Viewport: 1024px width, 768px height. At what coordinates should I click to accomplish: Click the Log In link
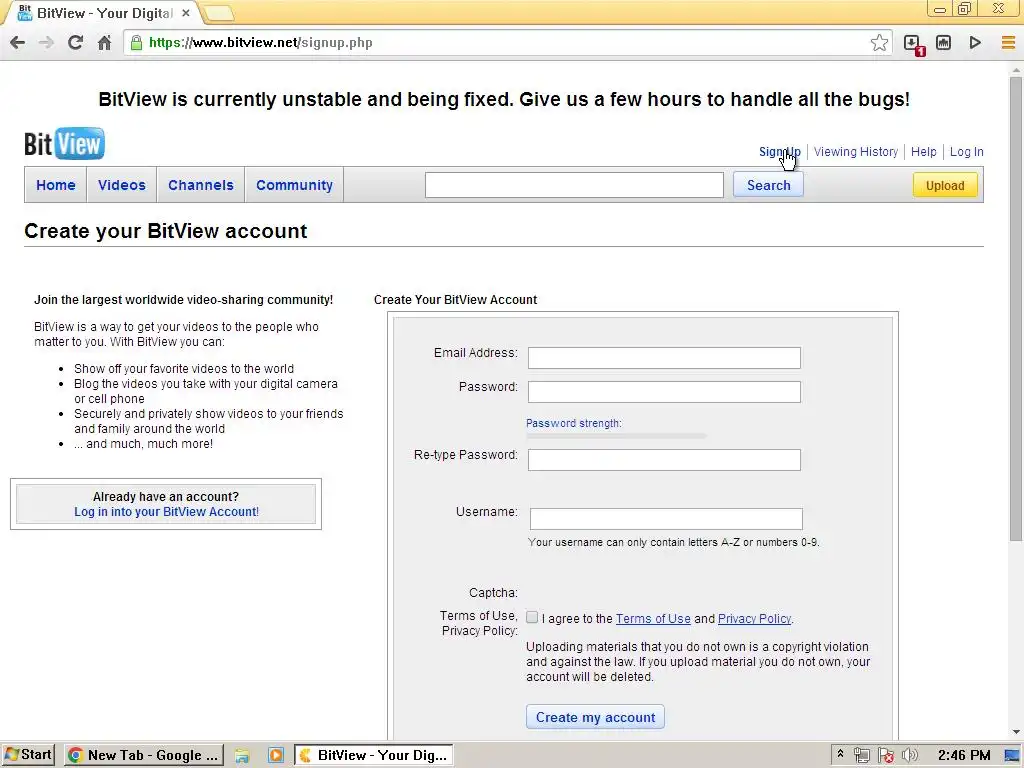click(966, 152)
